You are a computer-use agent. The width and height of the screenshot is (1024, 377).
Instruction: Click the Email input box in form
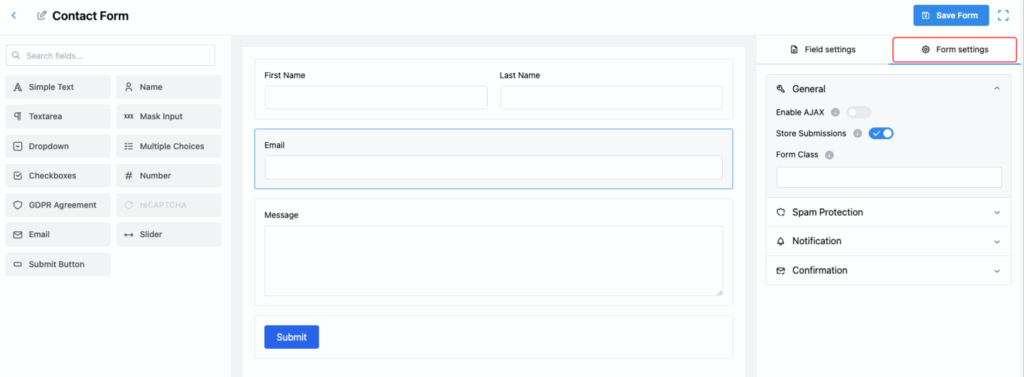tap(494, 167)
